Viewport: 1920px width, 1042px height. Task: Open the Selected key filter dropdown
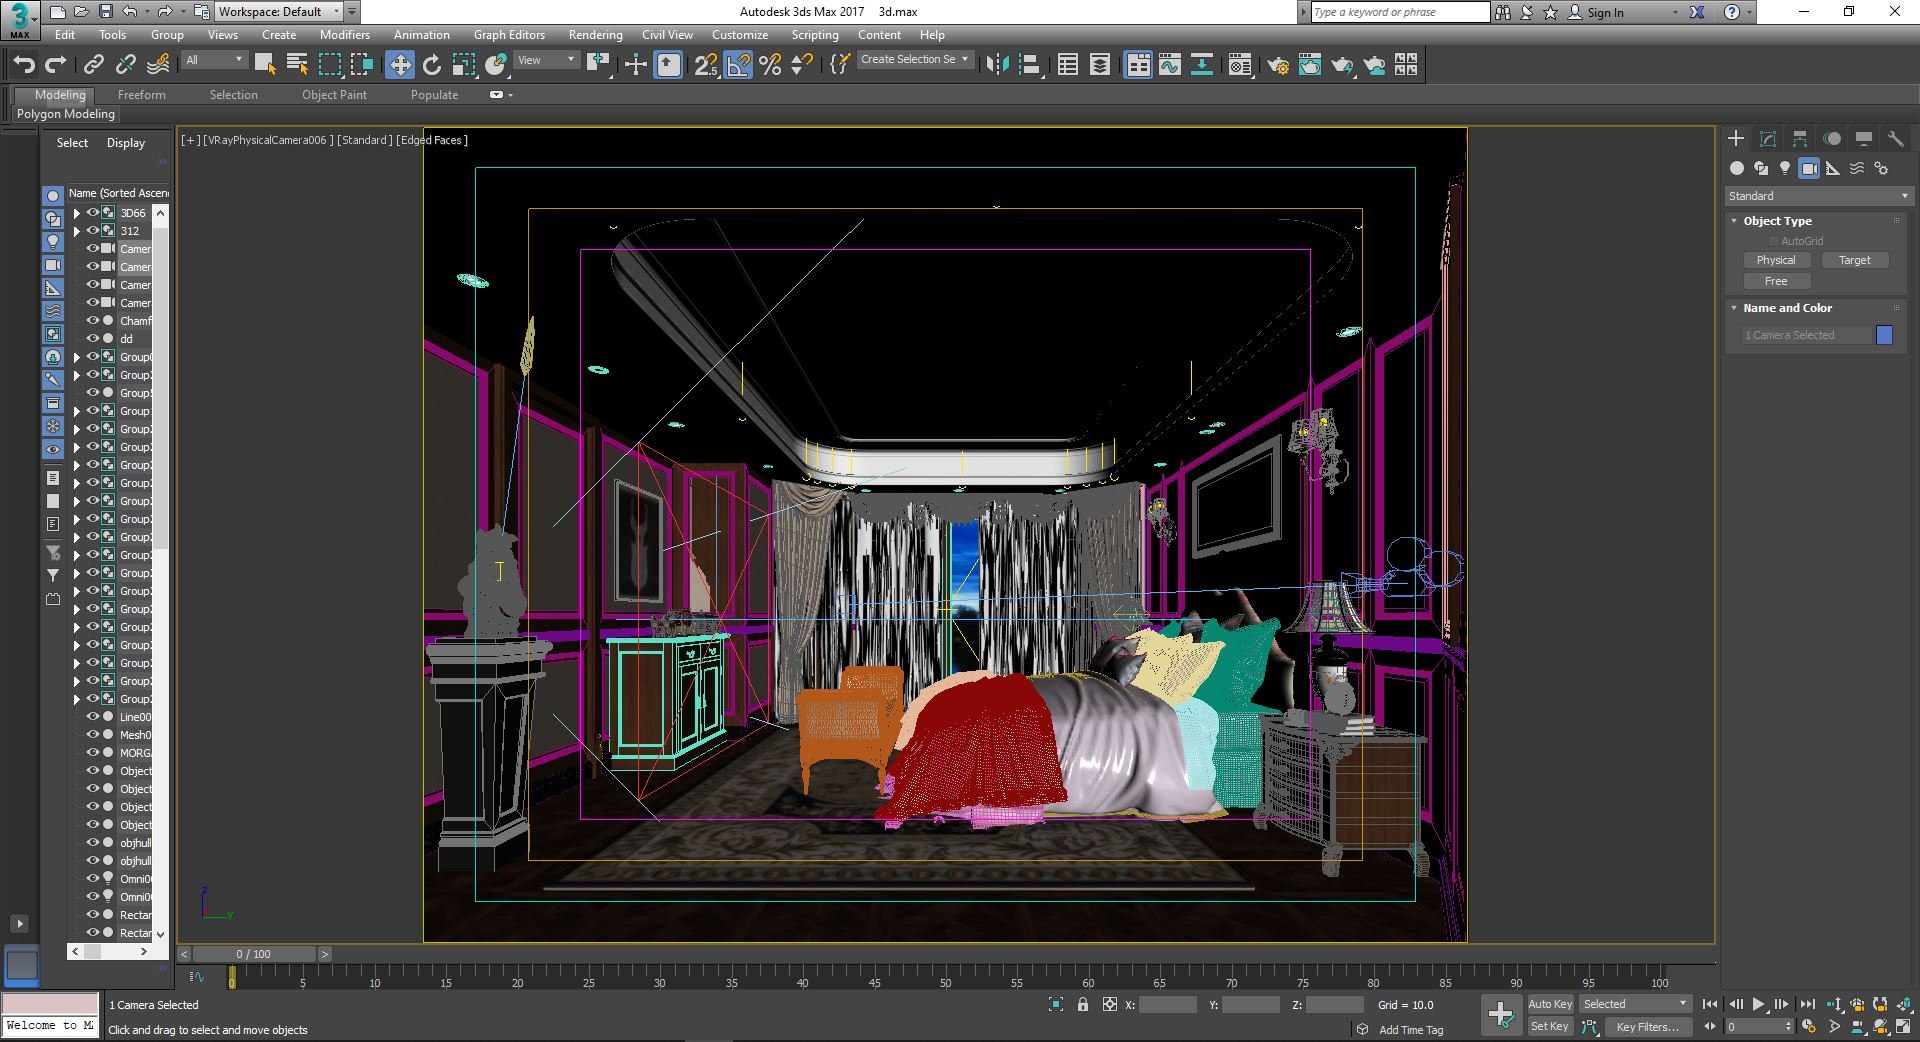click(x=1635, y=1004)
